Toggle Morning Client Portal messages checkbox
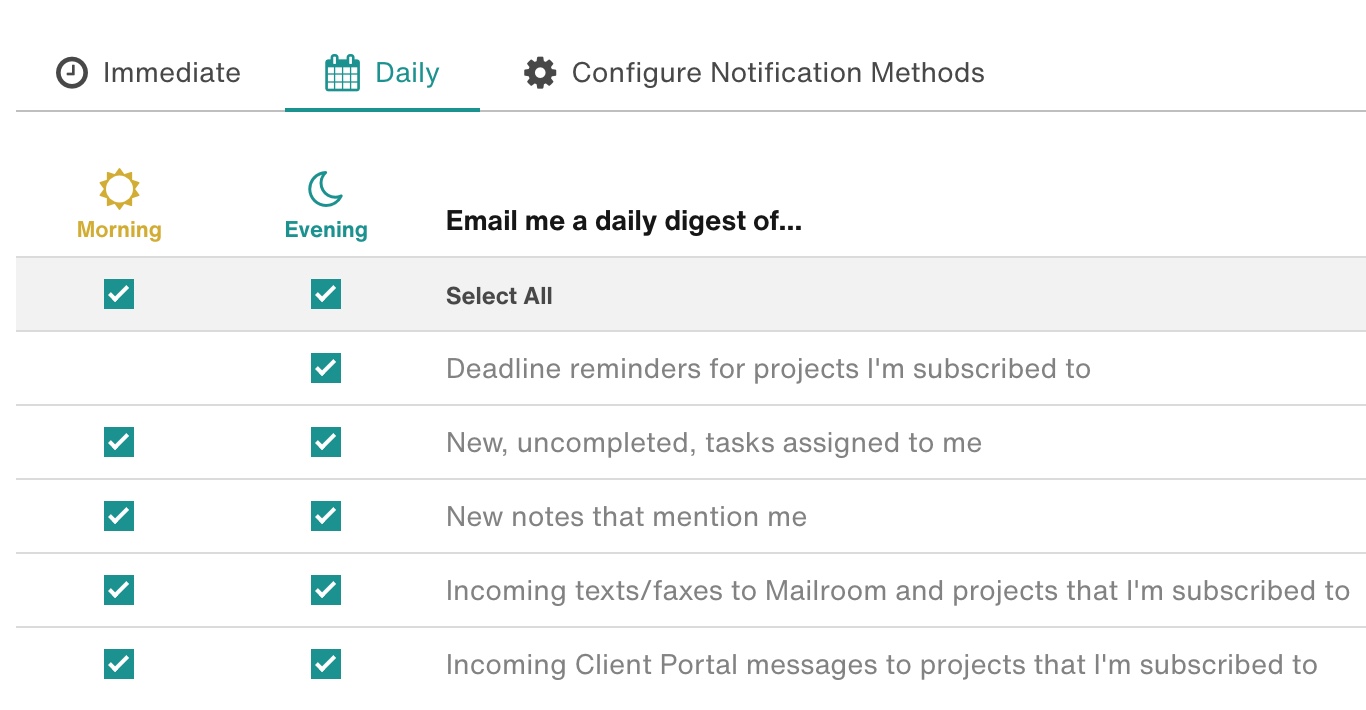The image size is (1366, 710). pyautogui.click(x=119, y=664)
